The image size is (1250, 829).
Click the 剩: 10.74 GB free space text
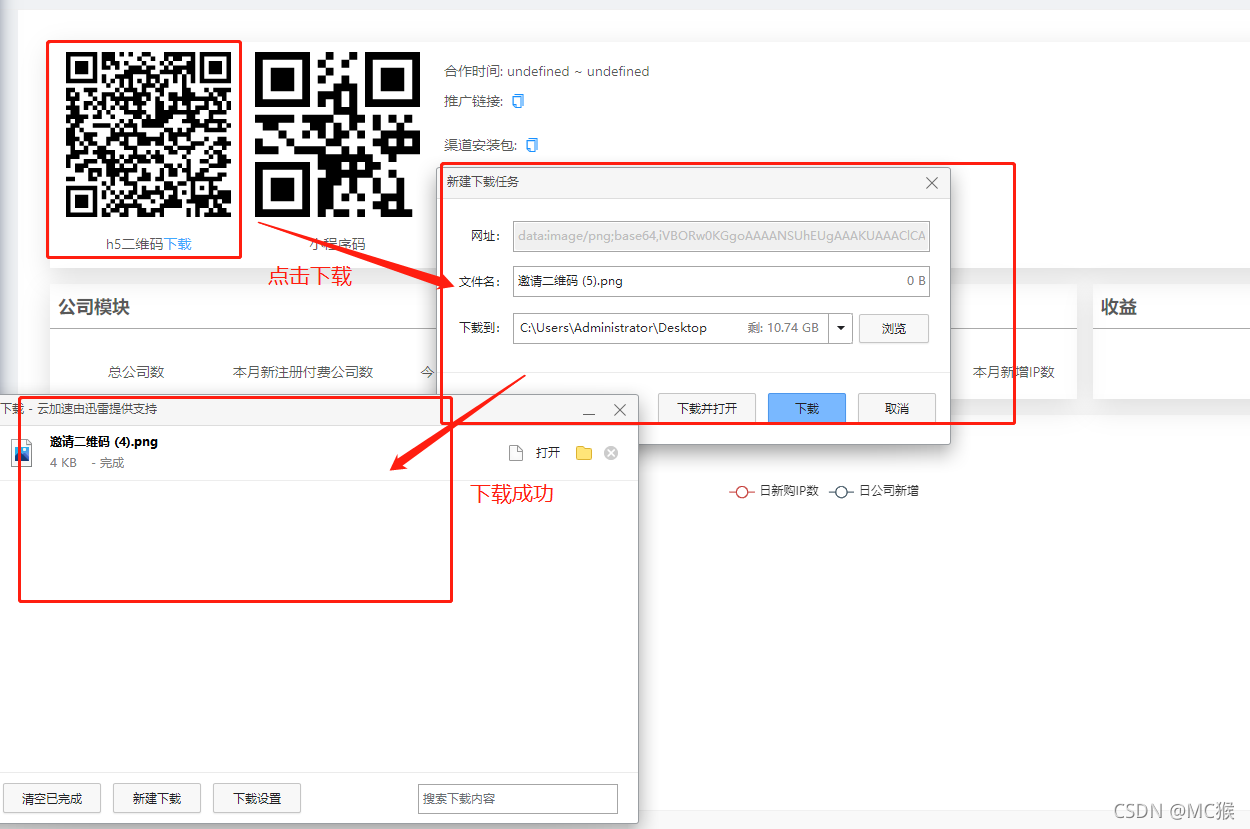(783, 328)
